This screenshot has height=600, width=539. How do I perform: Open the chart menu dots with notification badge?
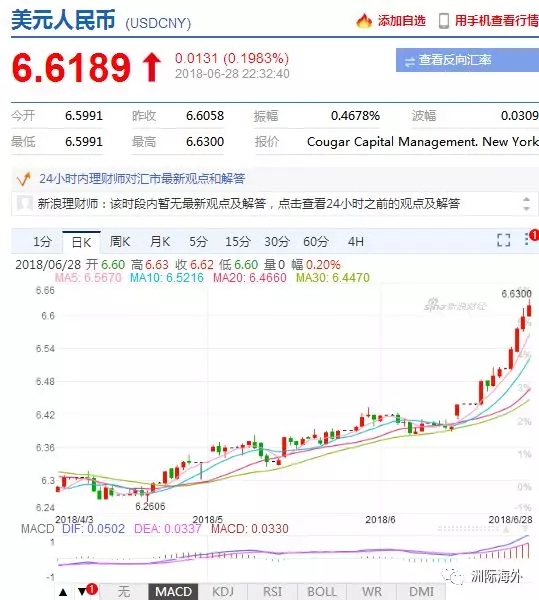(527, 240)
